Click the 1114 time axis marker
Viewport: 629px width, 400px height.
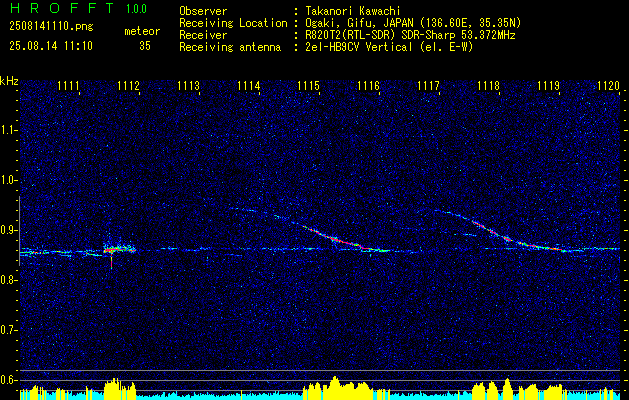pos(248,85)
